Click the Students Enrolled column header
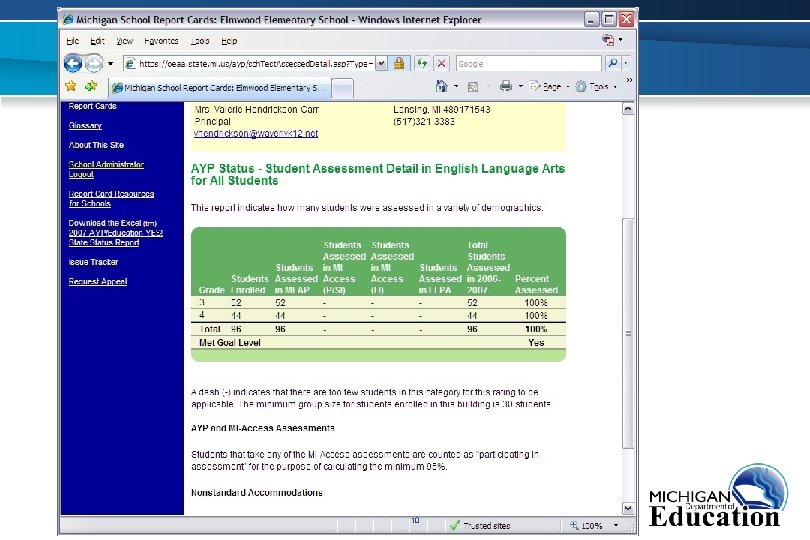This screenshot has width=810, height=540. pyautogui.click(x=248, y=284)
